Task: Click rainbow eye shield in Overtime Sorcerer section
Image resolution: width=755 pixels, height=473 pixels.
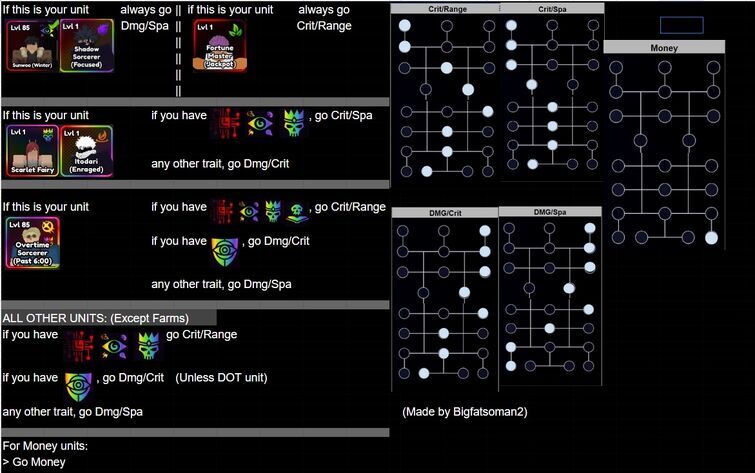Action: pos(225,252)
